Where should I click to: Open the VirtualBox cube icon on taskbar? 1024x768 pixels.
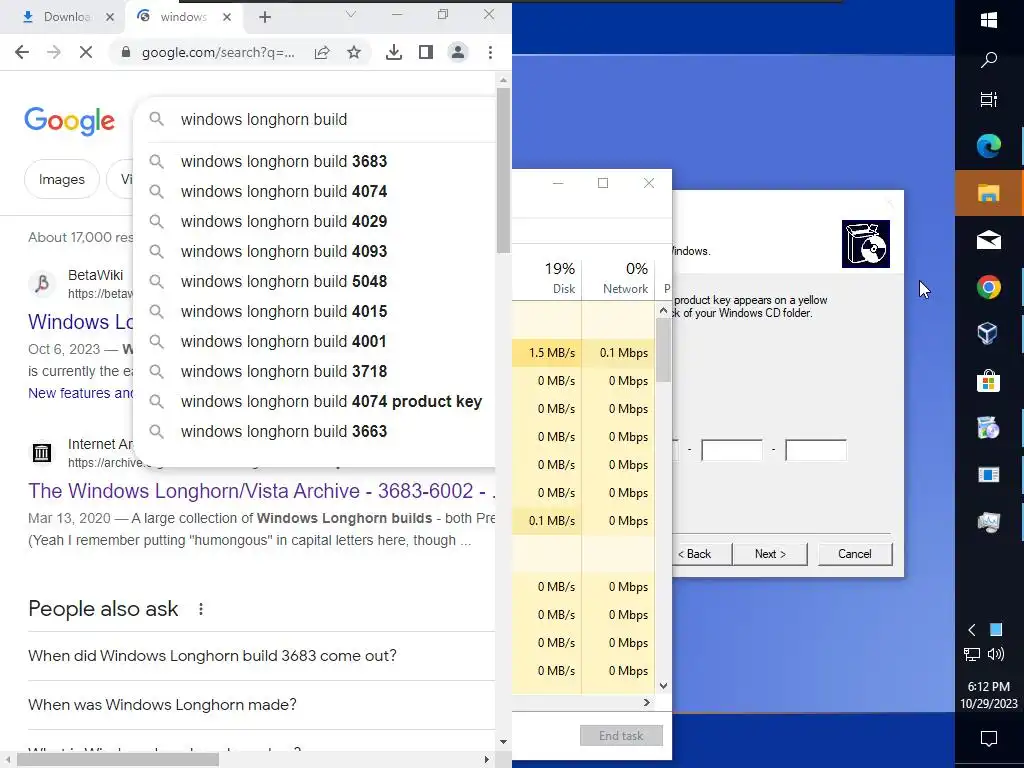coord(989,334)
